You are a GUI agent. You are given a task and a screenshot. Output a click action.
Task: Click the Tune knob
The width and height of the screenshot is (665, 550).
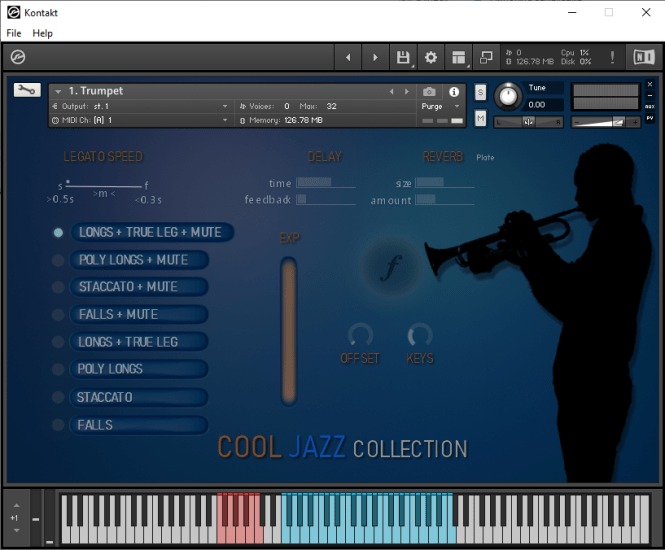pyautogui.click(x=508, y=96)
